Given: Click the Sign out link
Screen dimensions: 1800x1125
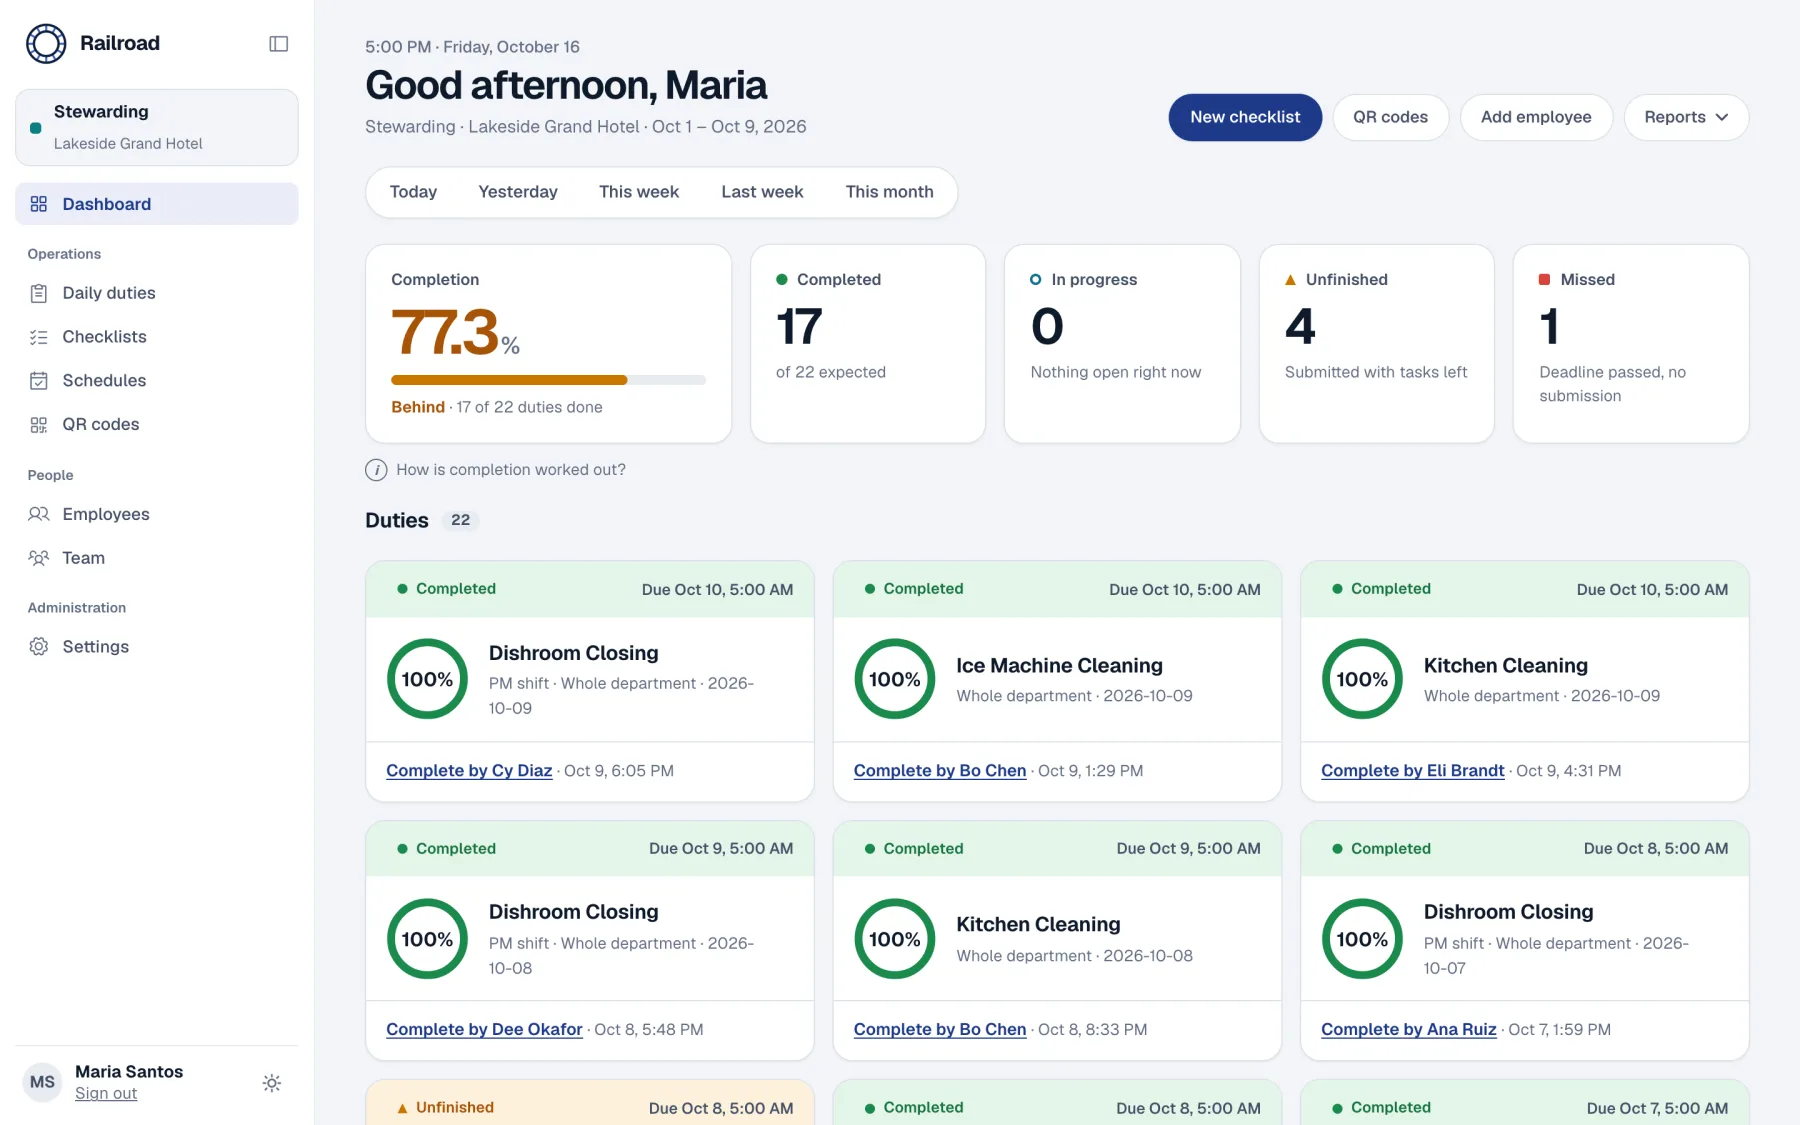Looking at the screenshot, I should (106, 1094).
